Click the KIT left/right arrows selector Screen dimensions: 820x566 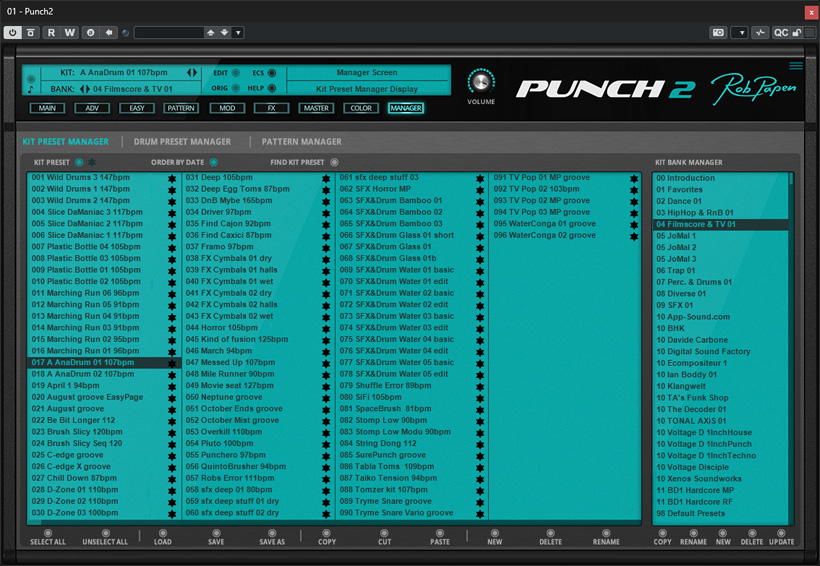[x=192, y=73]
